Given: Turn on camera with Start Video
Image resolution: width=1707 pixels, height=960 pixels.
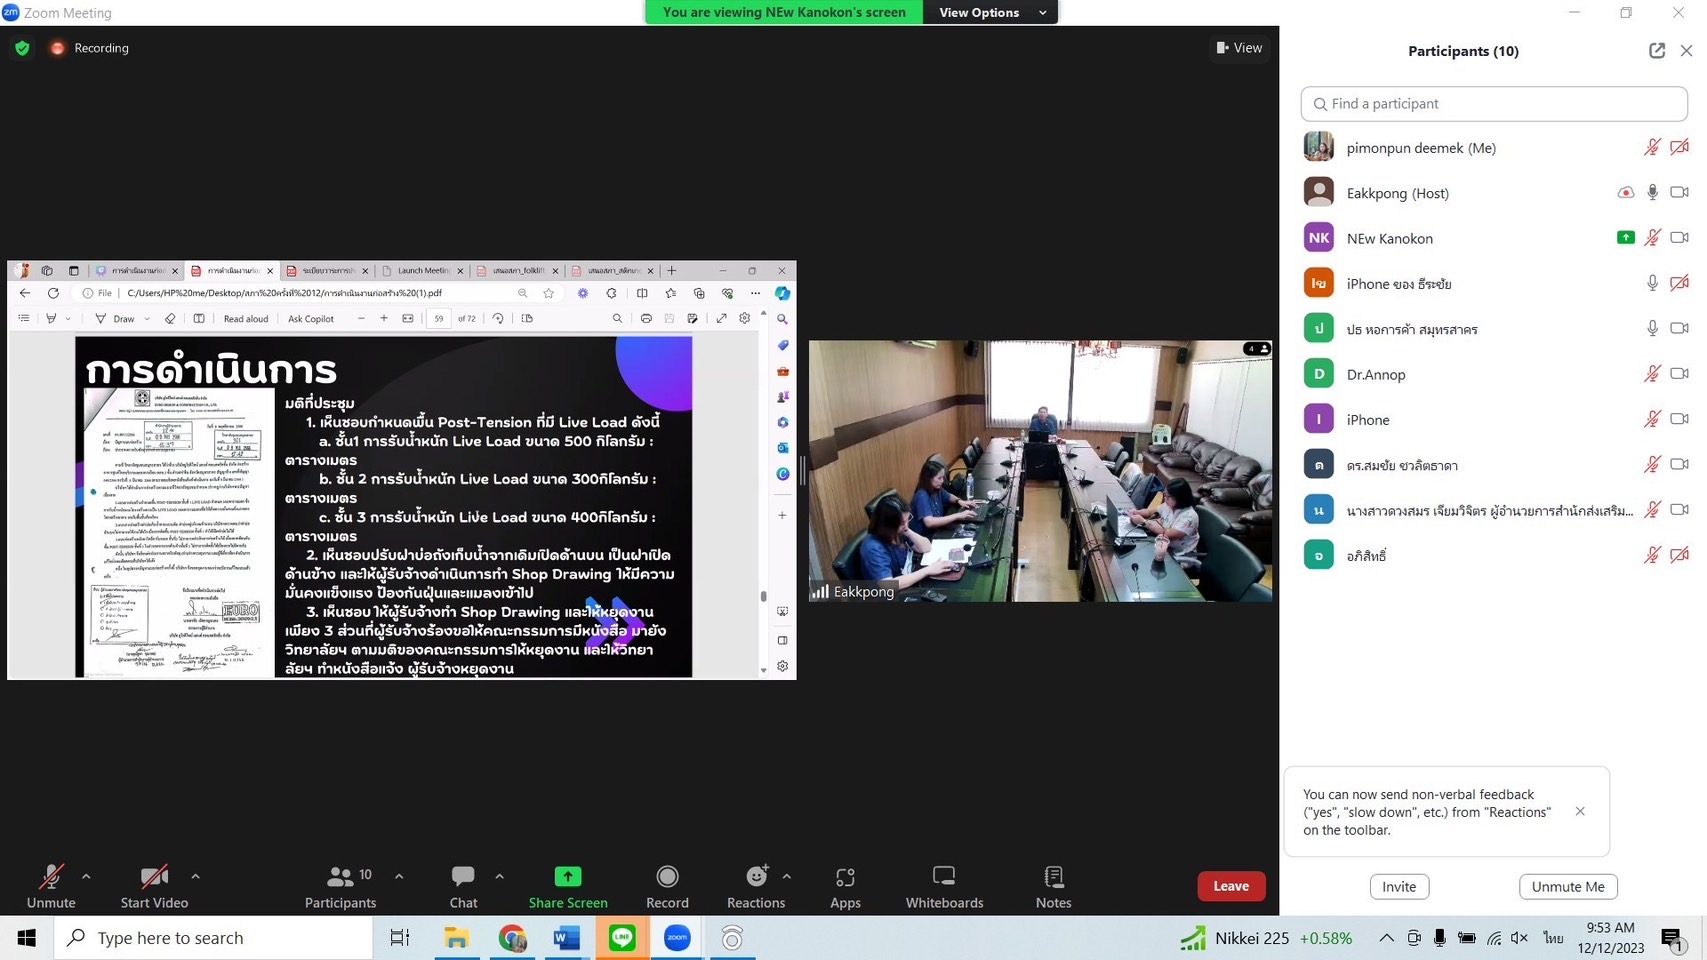Looking at the screenshot, I should tap(154, 886).
